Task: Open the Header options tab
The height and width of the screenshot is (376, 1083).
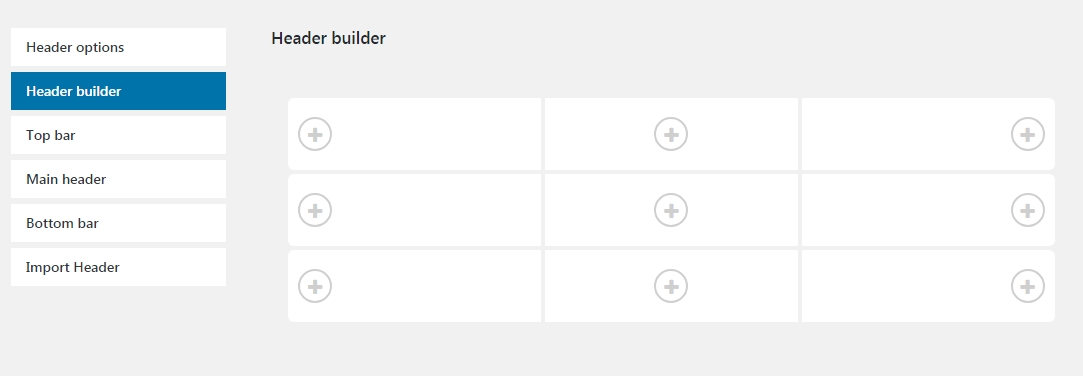Action: 118,47
